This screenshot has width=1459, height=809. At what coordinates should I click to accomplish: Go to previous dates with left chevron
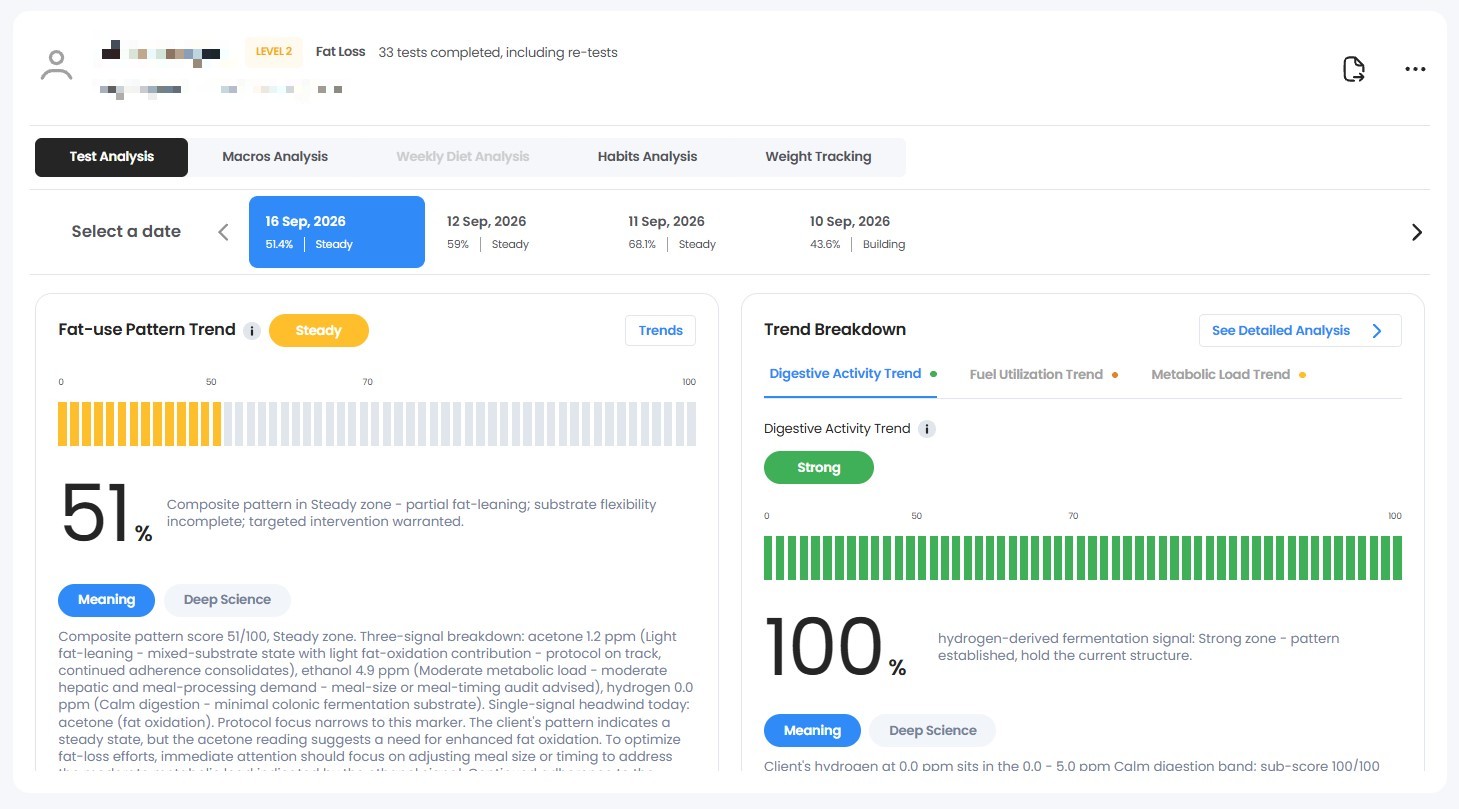point(223,232)
